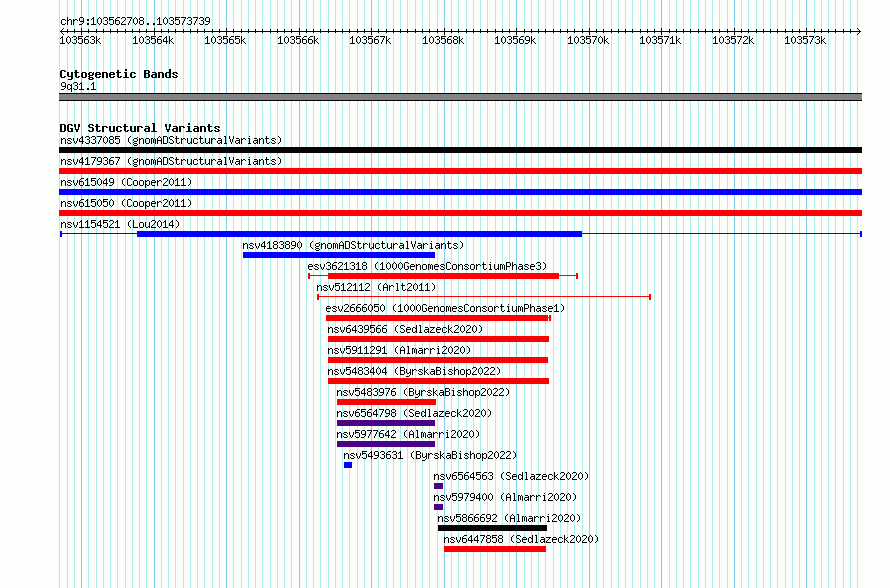This screenshot has height=588, width=890.
Task: Click the nsv5866692 black variant bar
Action: pyautogui.click(x=492, y=528)
